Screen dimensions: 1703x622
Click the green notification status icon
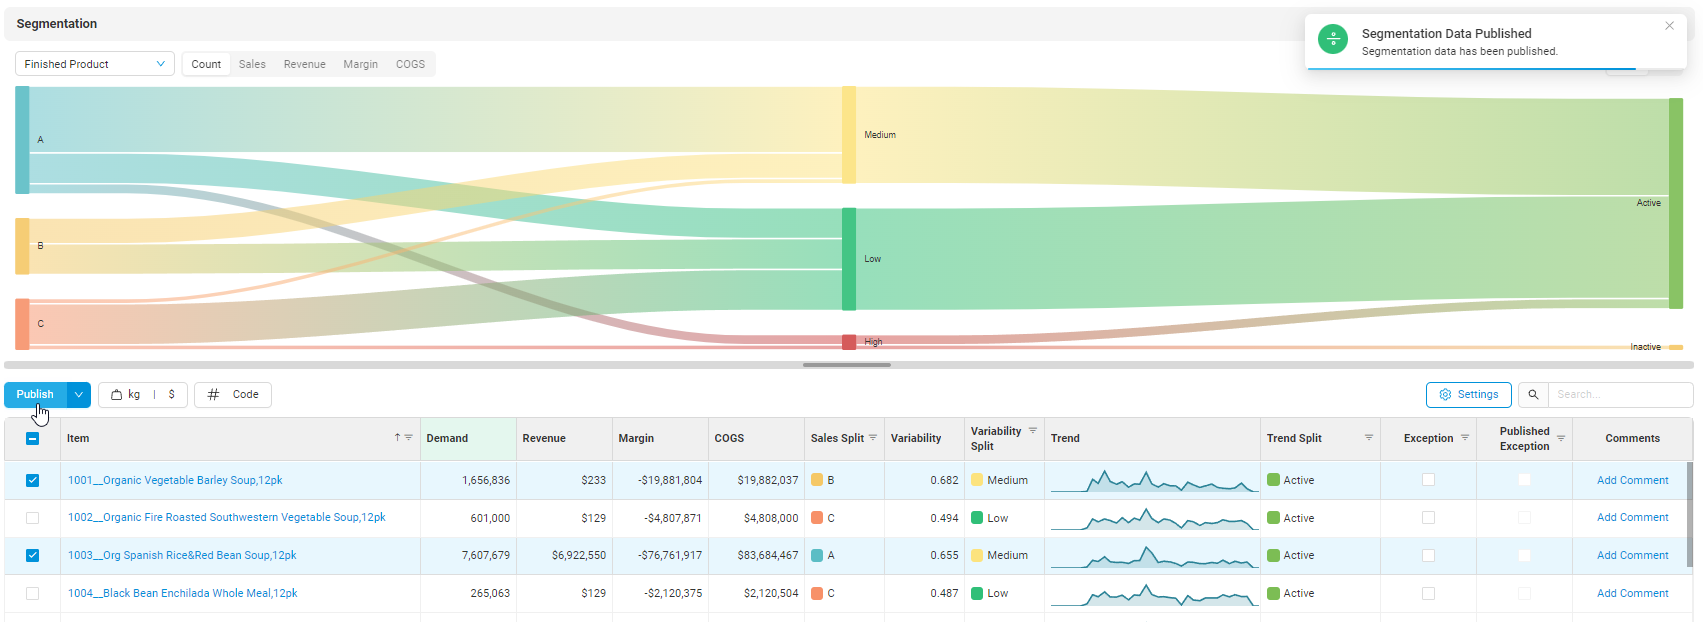point(1333,39)
